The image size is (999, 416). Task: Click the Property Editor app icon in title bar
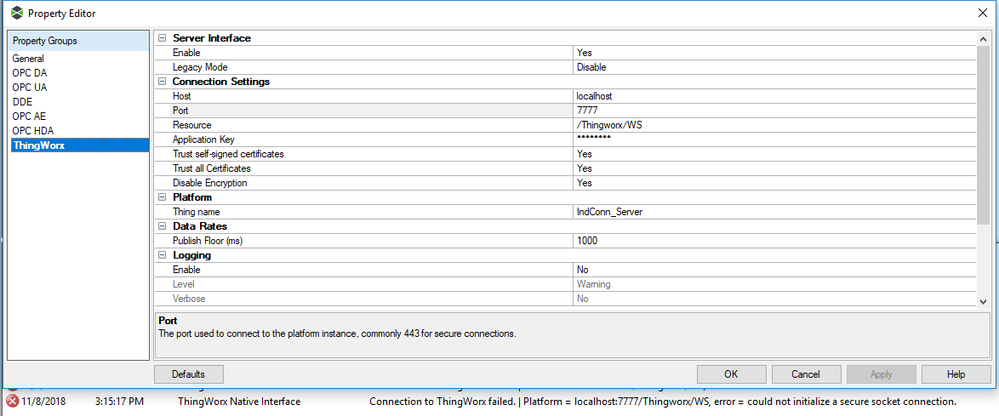17,13
